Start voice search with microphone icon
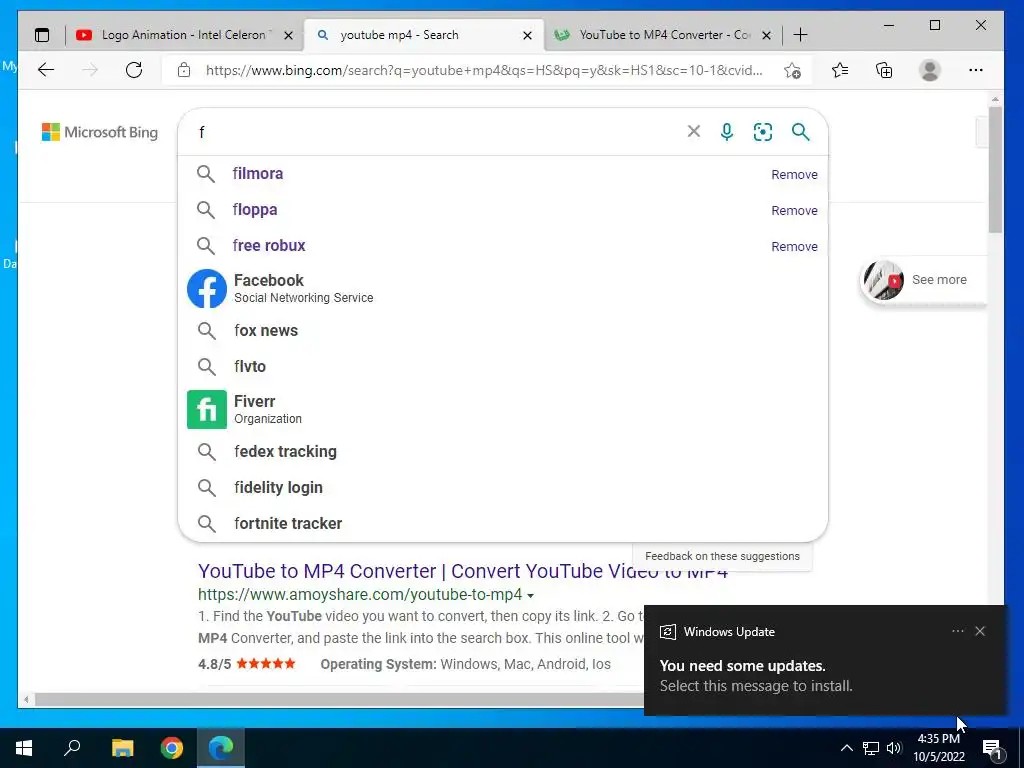Viewport: 1024px width, 768px height. pos(726,132)
